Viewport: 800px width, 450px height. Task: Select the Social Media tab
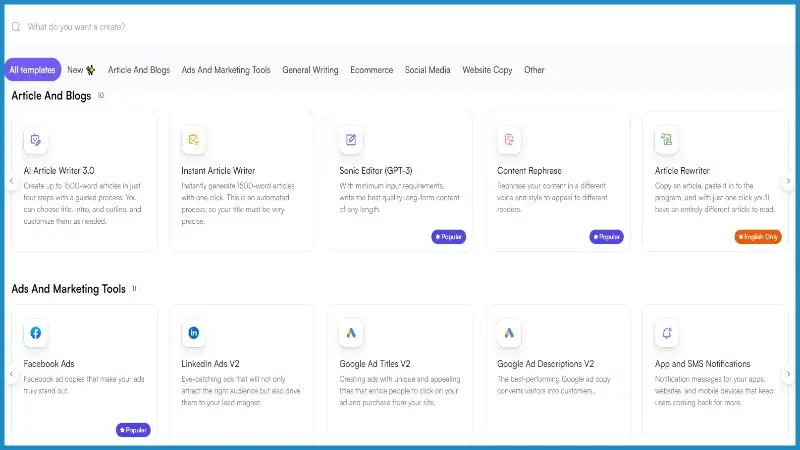pyautogui.click(x=428, y=70)
